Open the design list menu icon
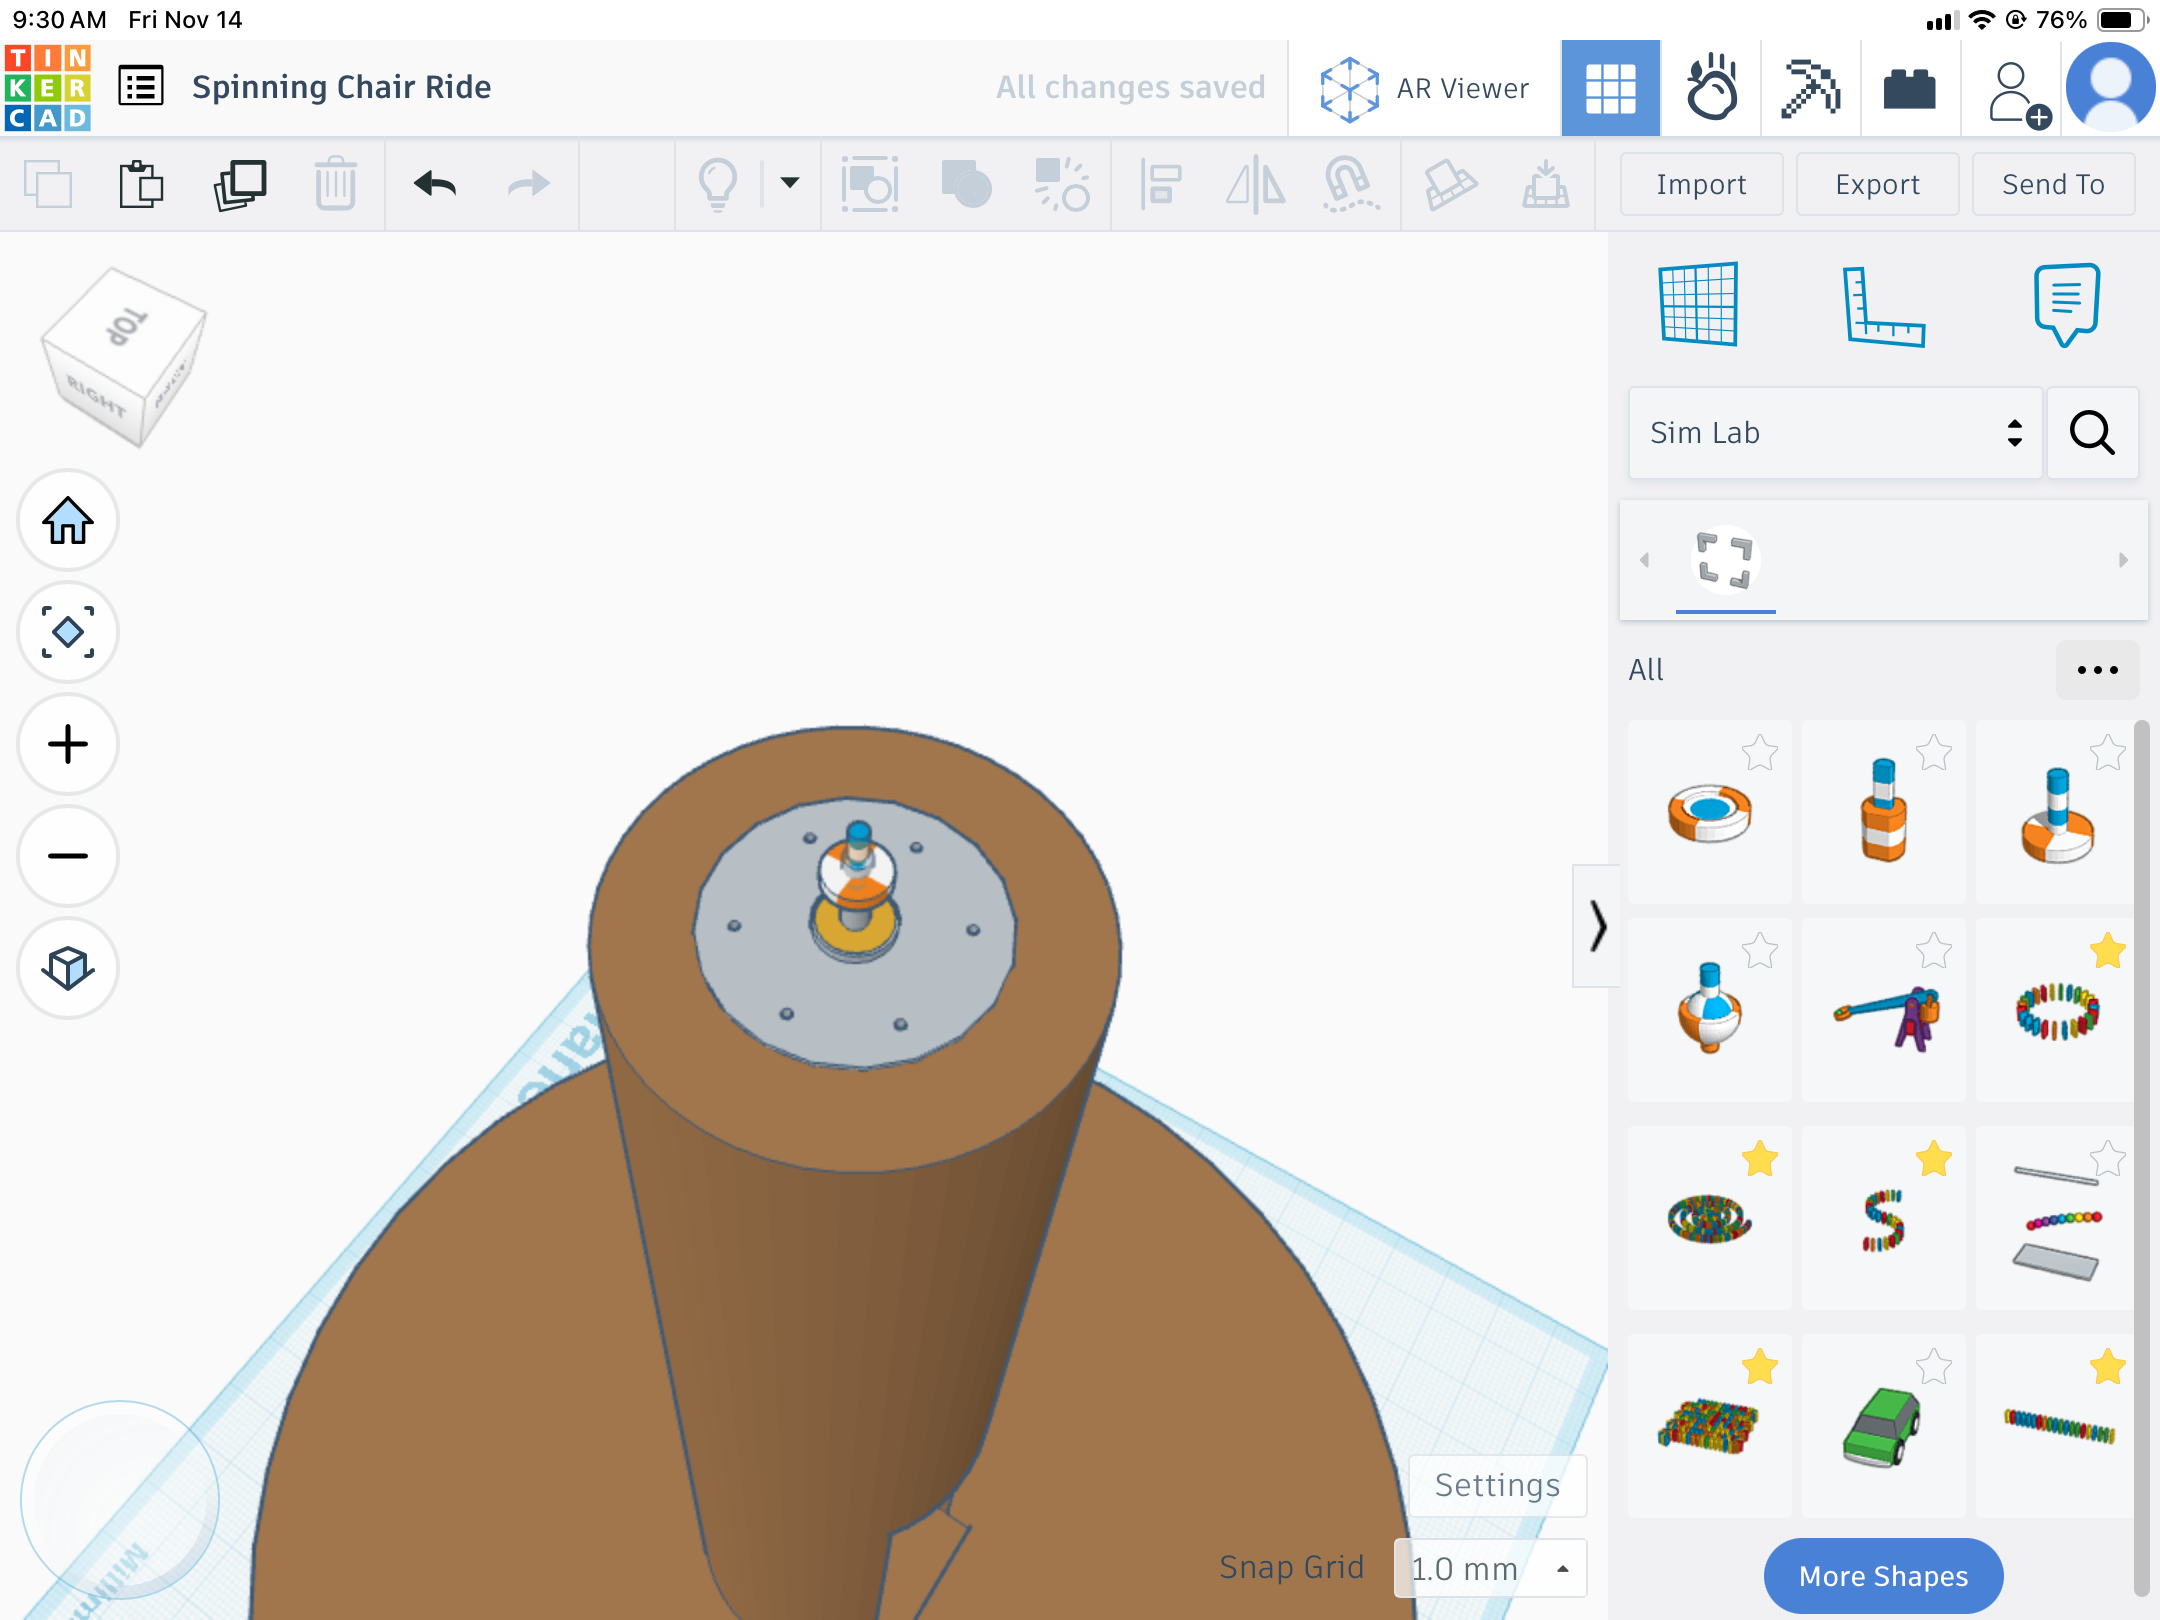This screenshot has width=2160, height=1620. [141, 87]
